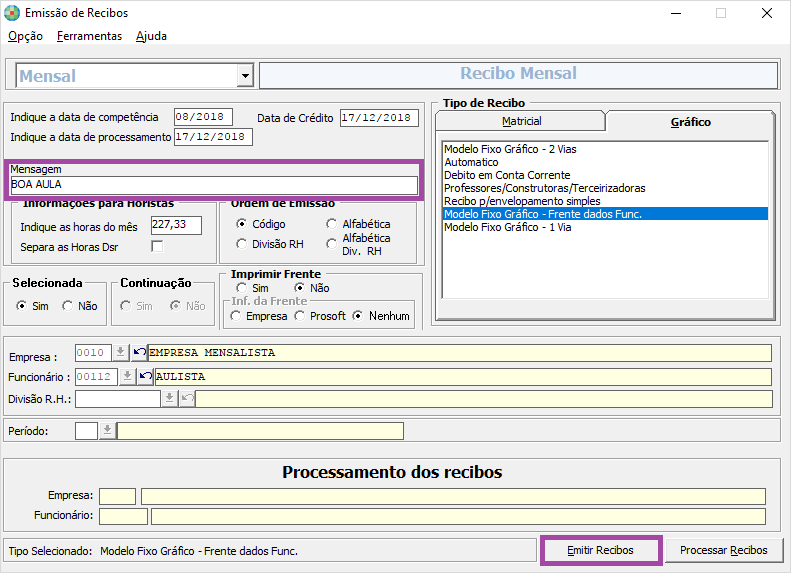The image size is (791, 573).
Task: Click the data de competência field
Action: (203, 117)
